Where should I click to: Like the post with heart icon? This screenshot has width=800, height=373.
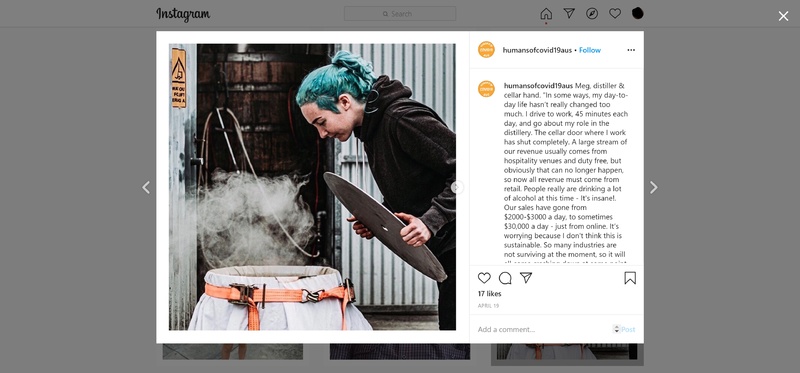(x=484, y=278)
